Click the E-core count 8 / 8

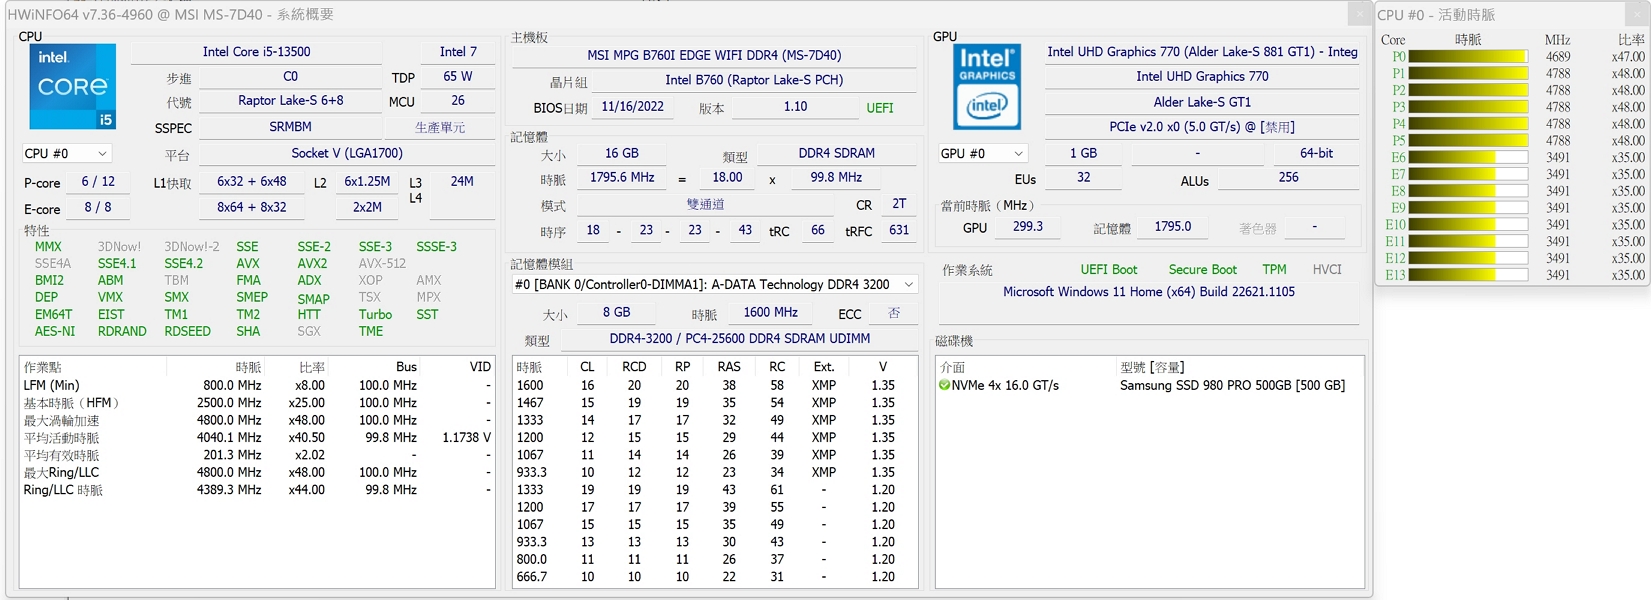pos(98,207)
